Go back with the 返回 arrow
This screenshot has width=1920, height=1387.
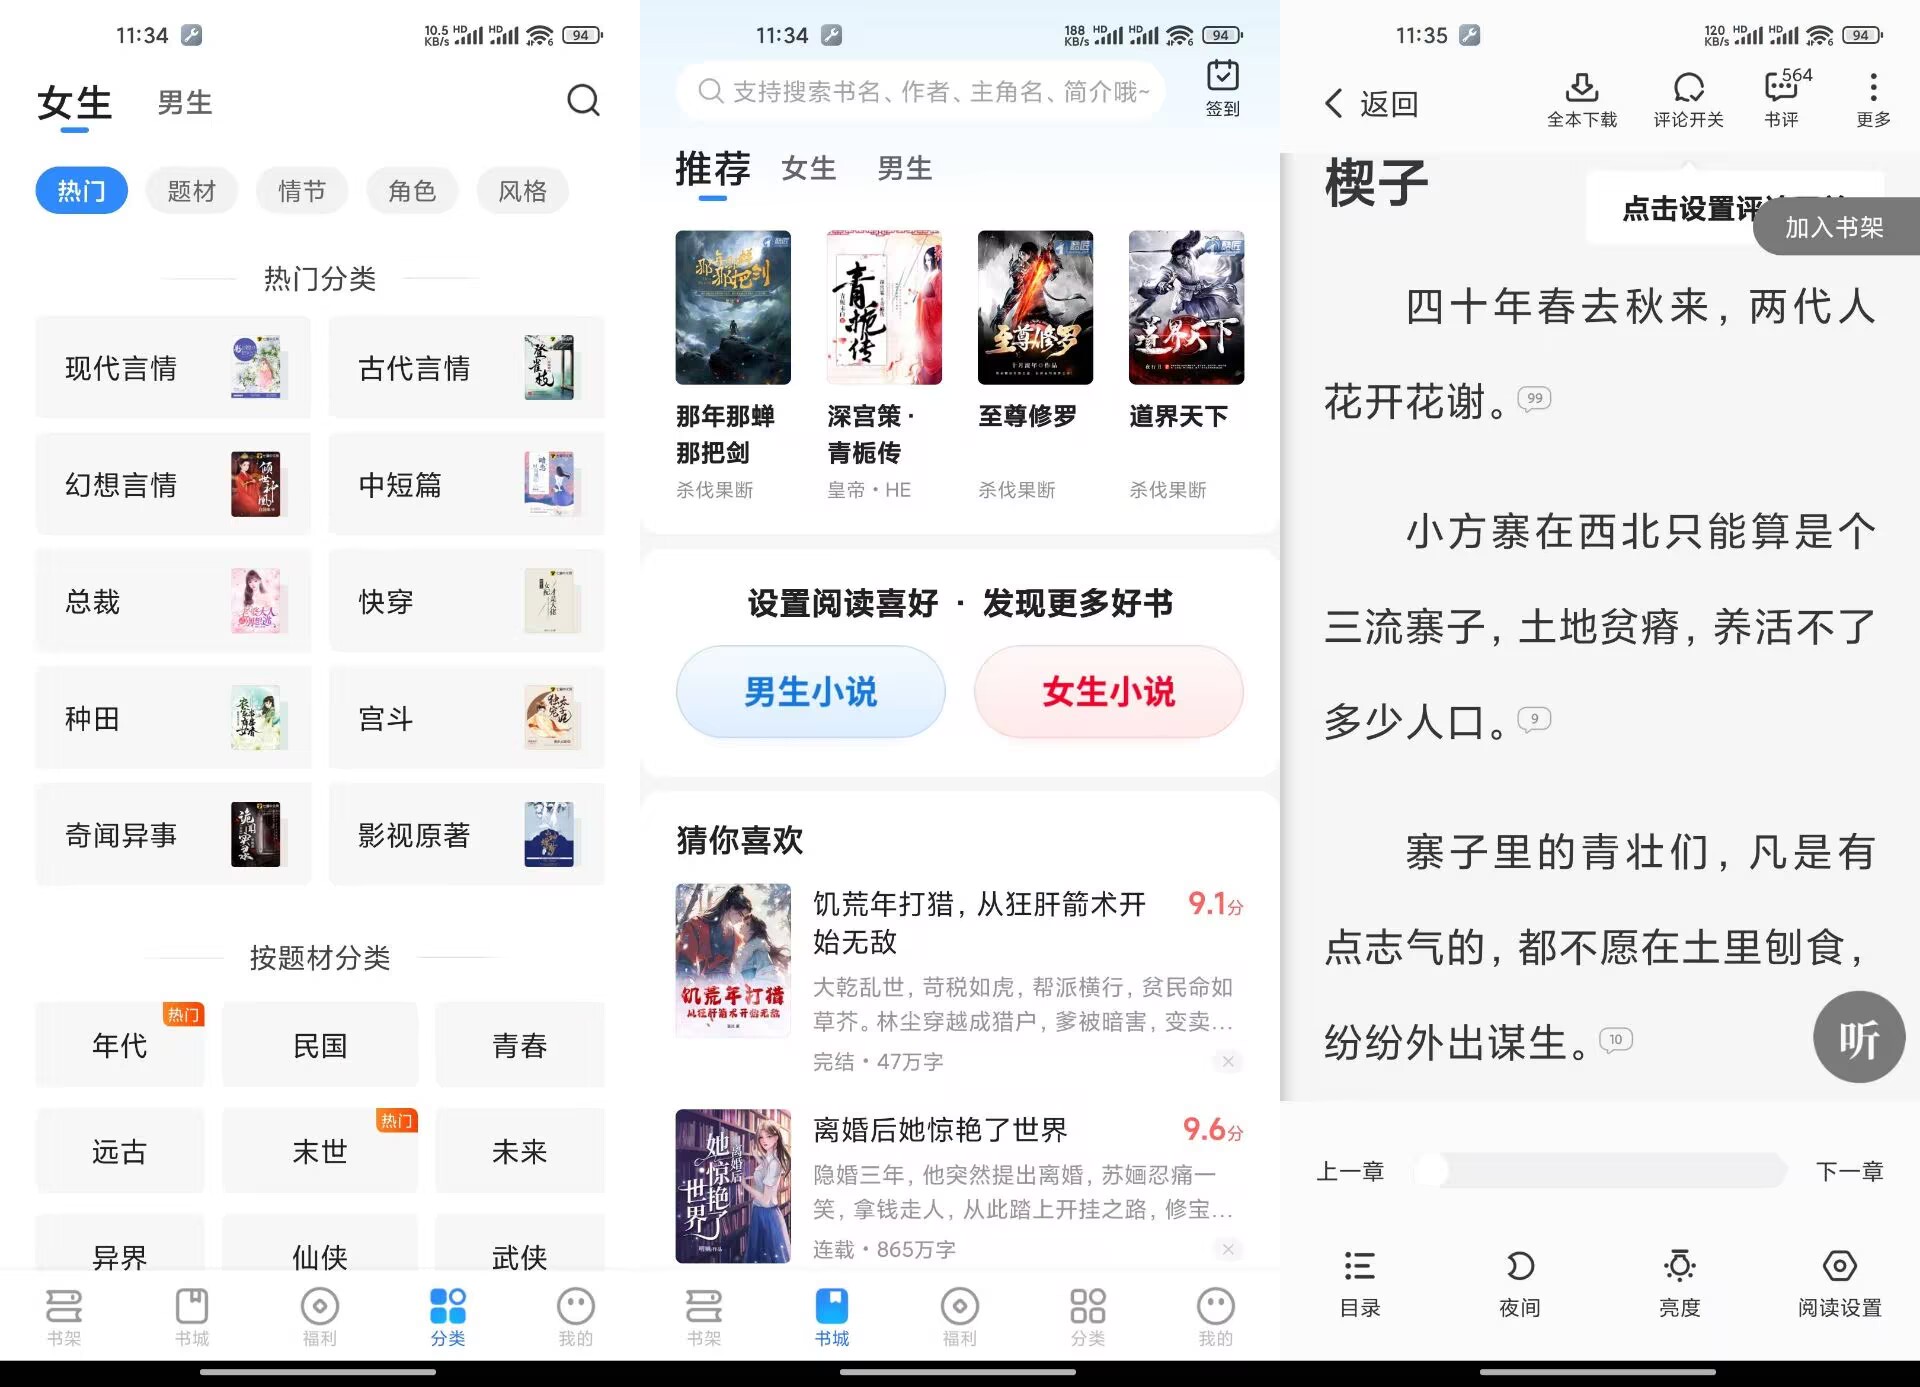pyautogui.click(x=1370, y=104)
